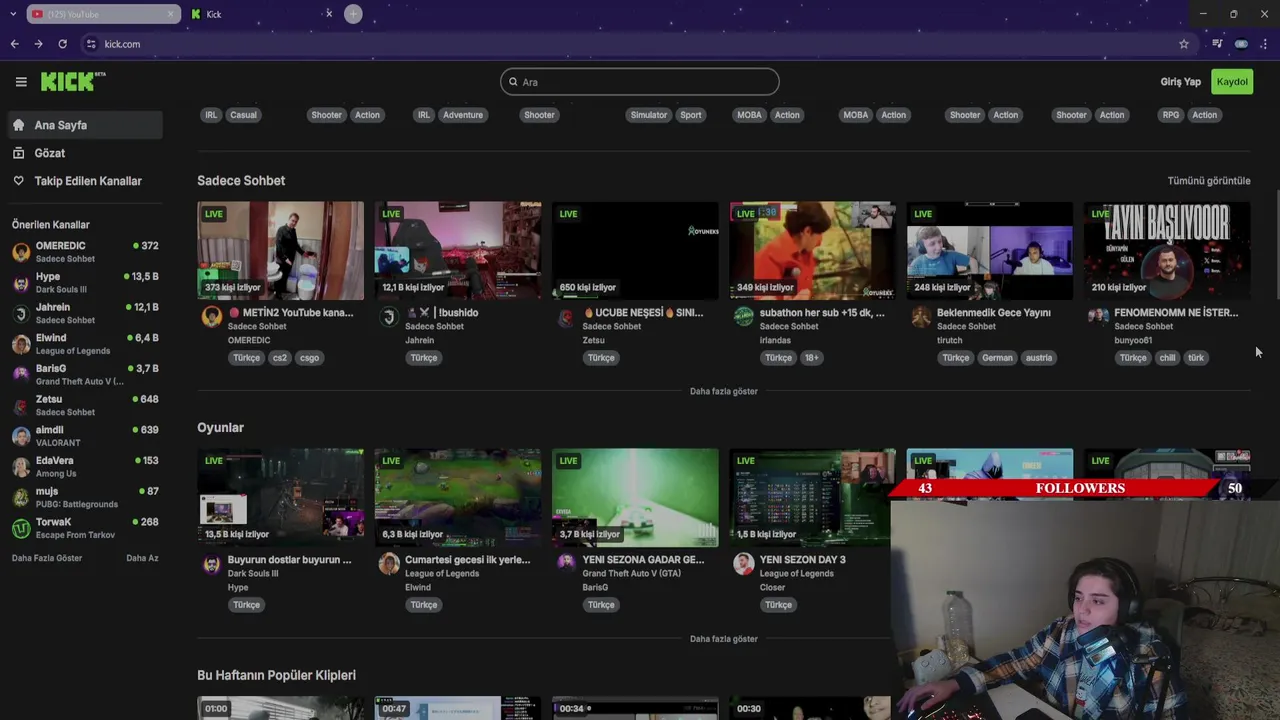This screenshot has height=720, width=1280.
Task: Open Takip Edilen Kanallar
Action: tap(84, 181)
